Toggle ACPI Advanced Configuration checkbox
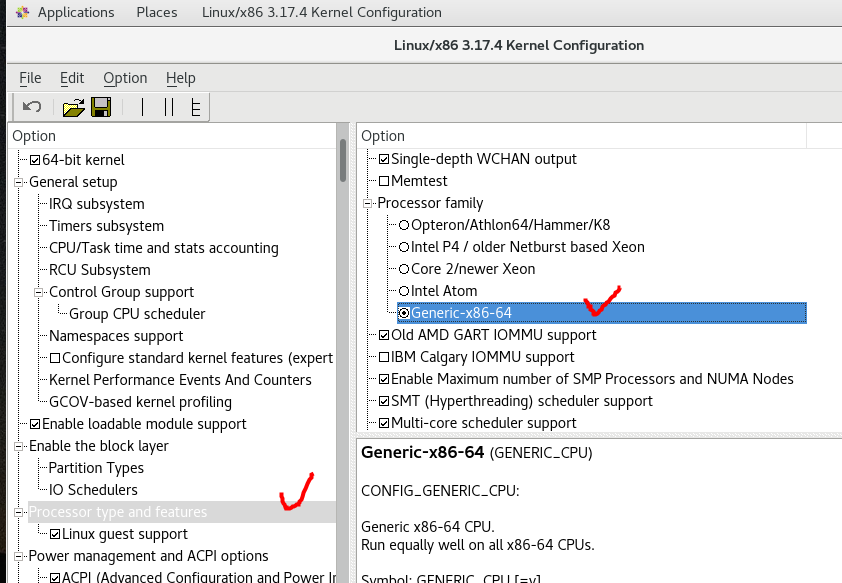This screenshot has width=842, height=583. [55, 578]
